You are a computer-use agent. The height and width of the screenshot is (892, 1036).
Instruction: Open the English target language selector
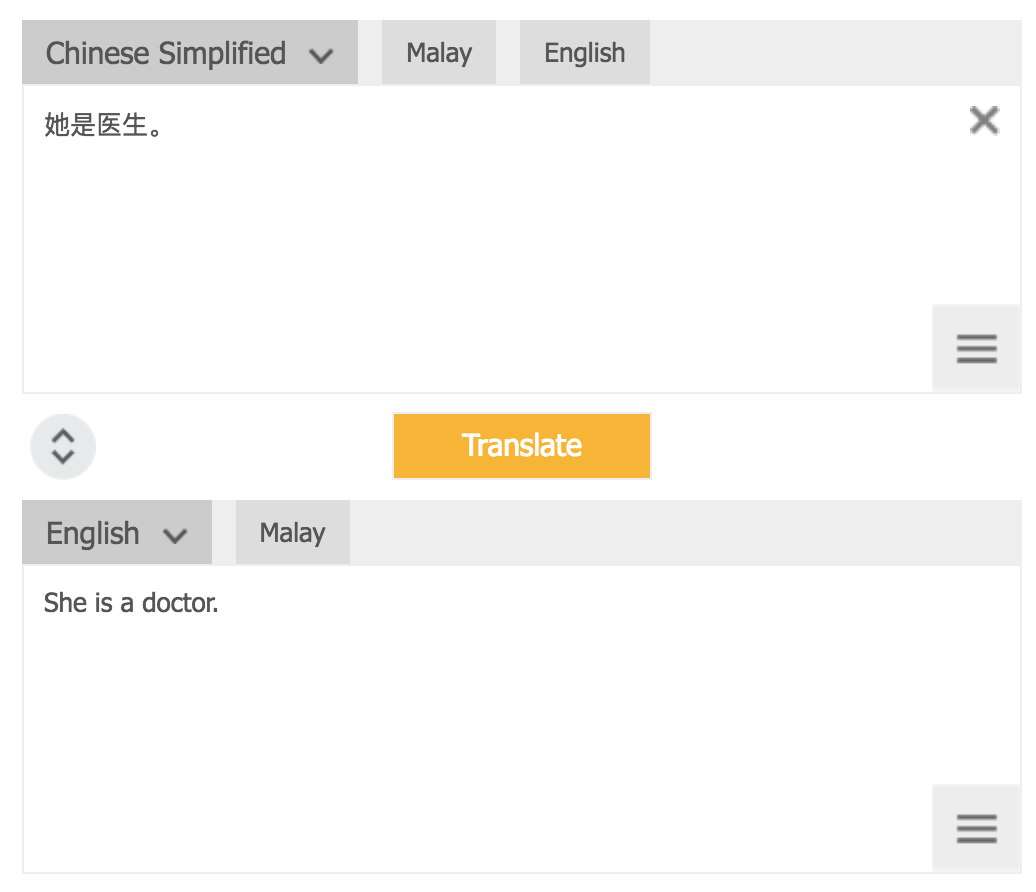[x=93, y=533]
